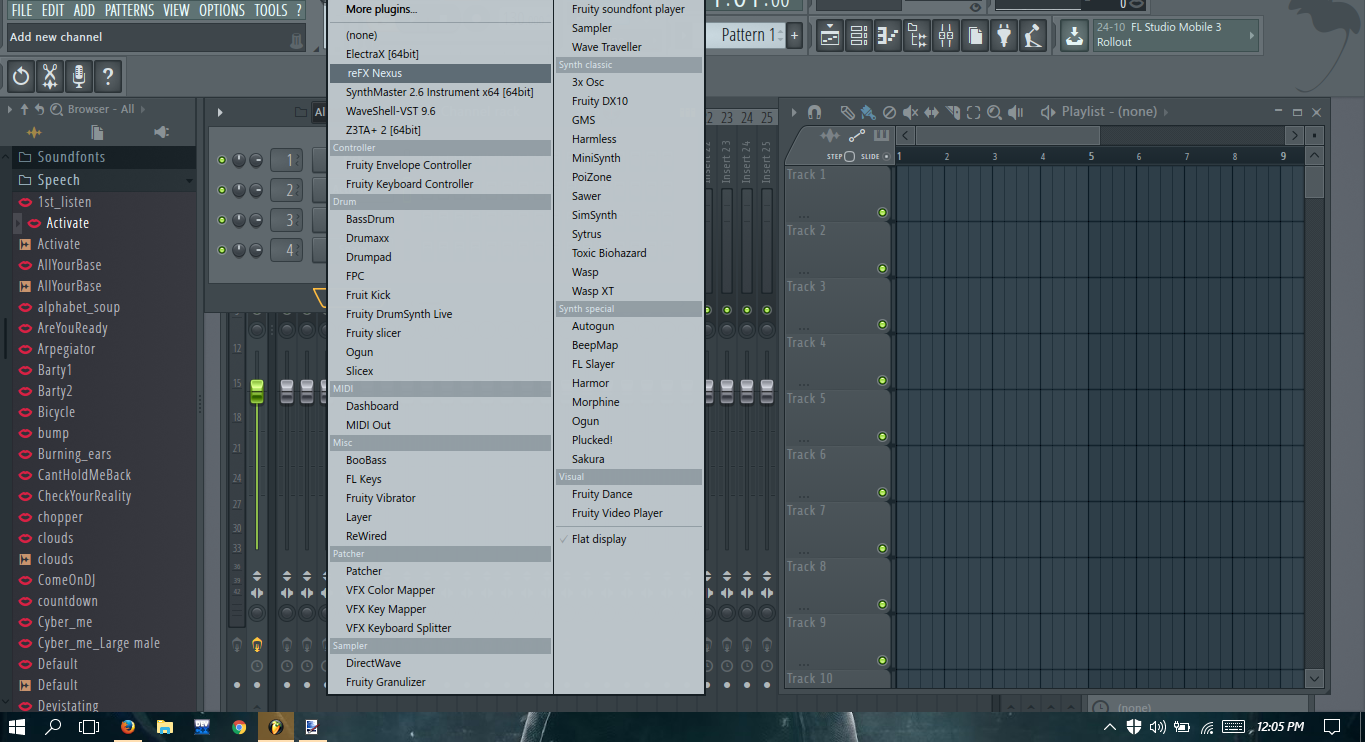This screenshot has height=742, width=1365.
Task: Show Browser plugin speaker tab icon
Action: point(161,132)
